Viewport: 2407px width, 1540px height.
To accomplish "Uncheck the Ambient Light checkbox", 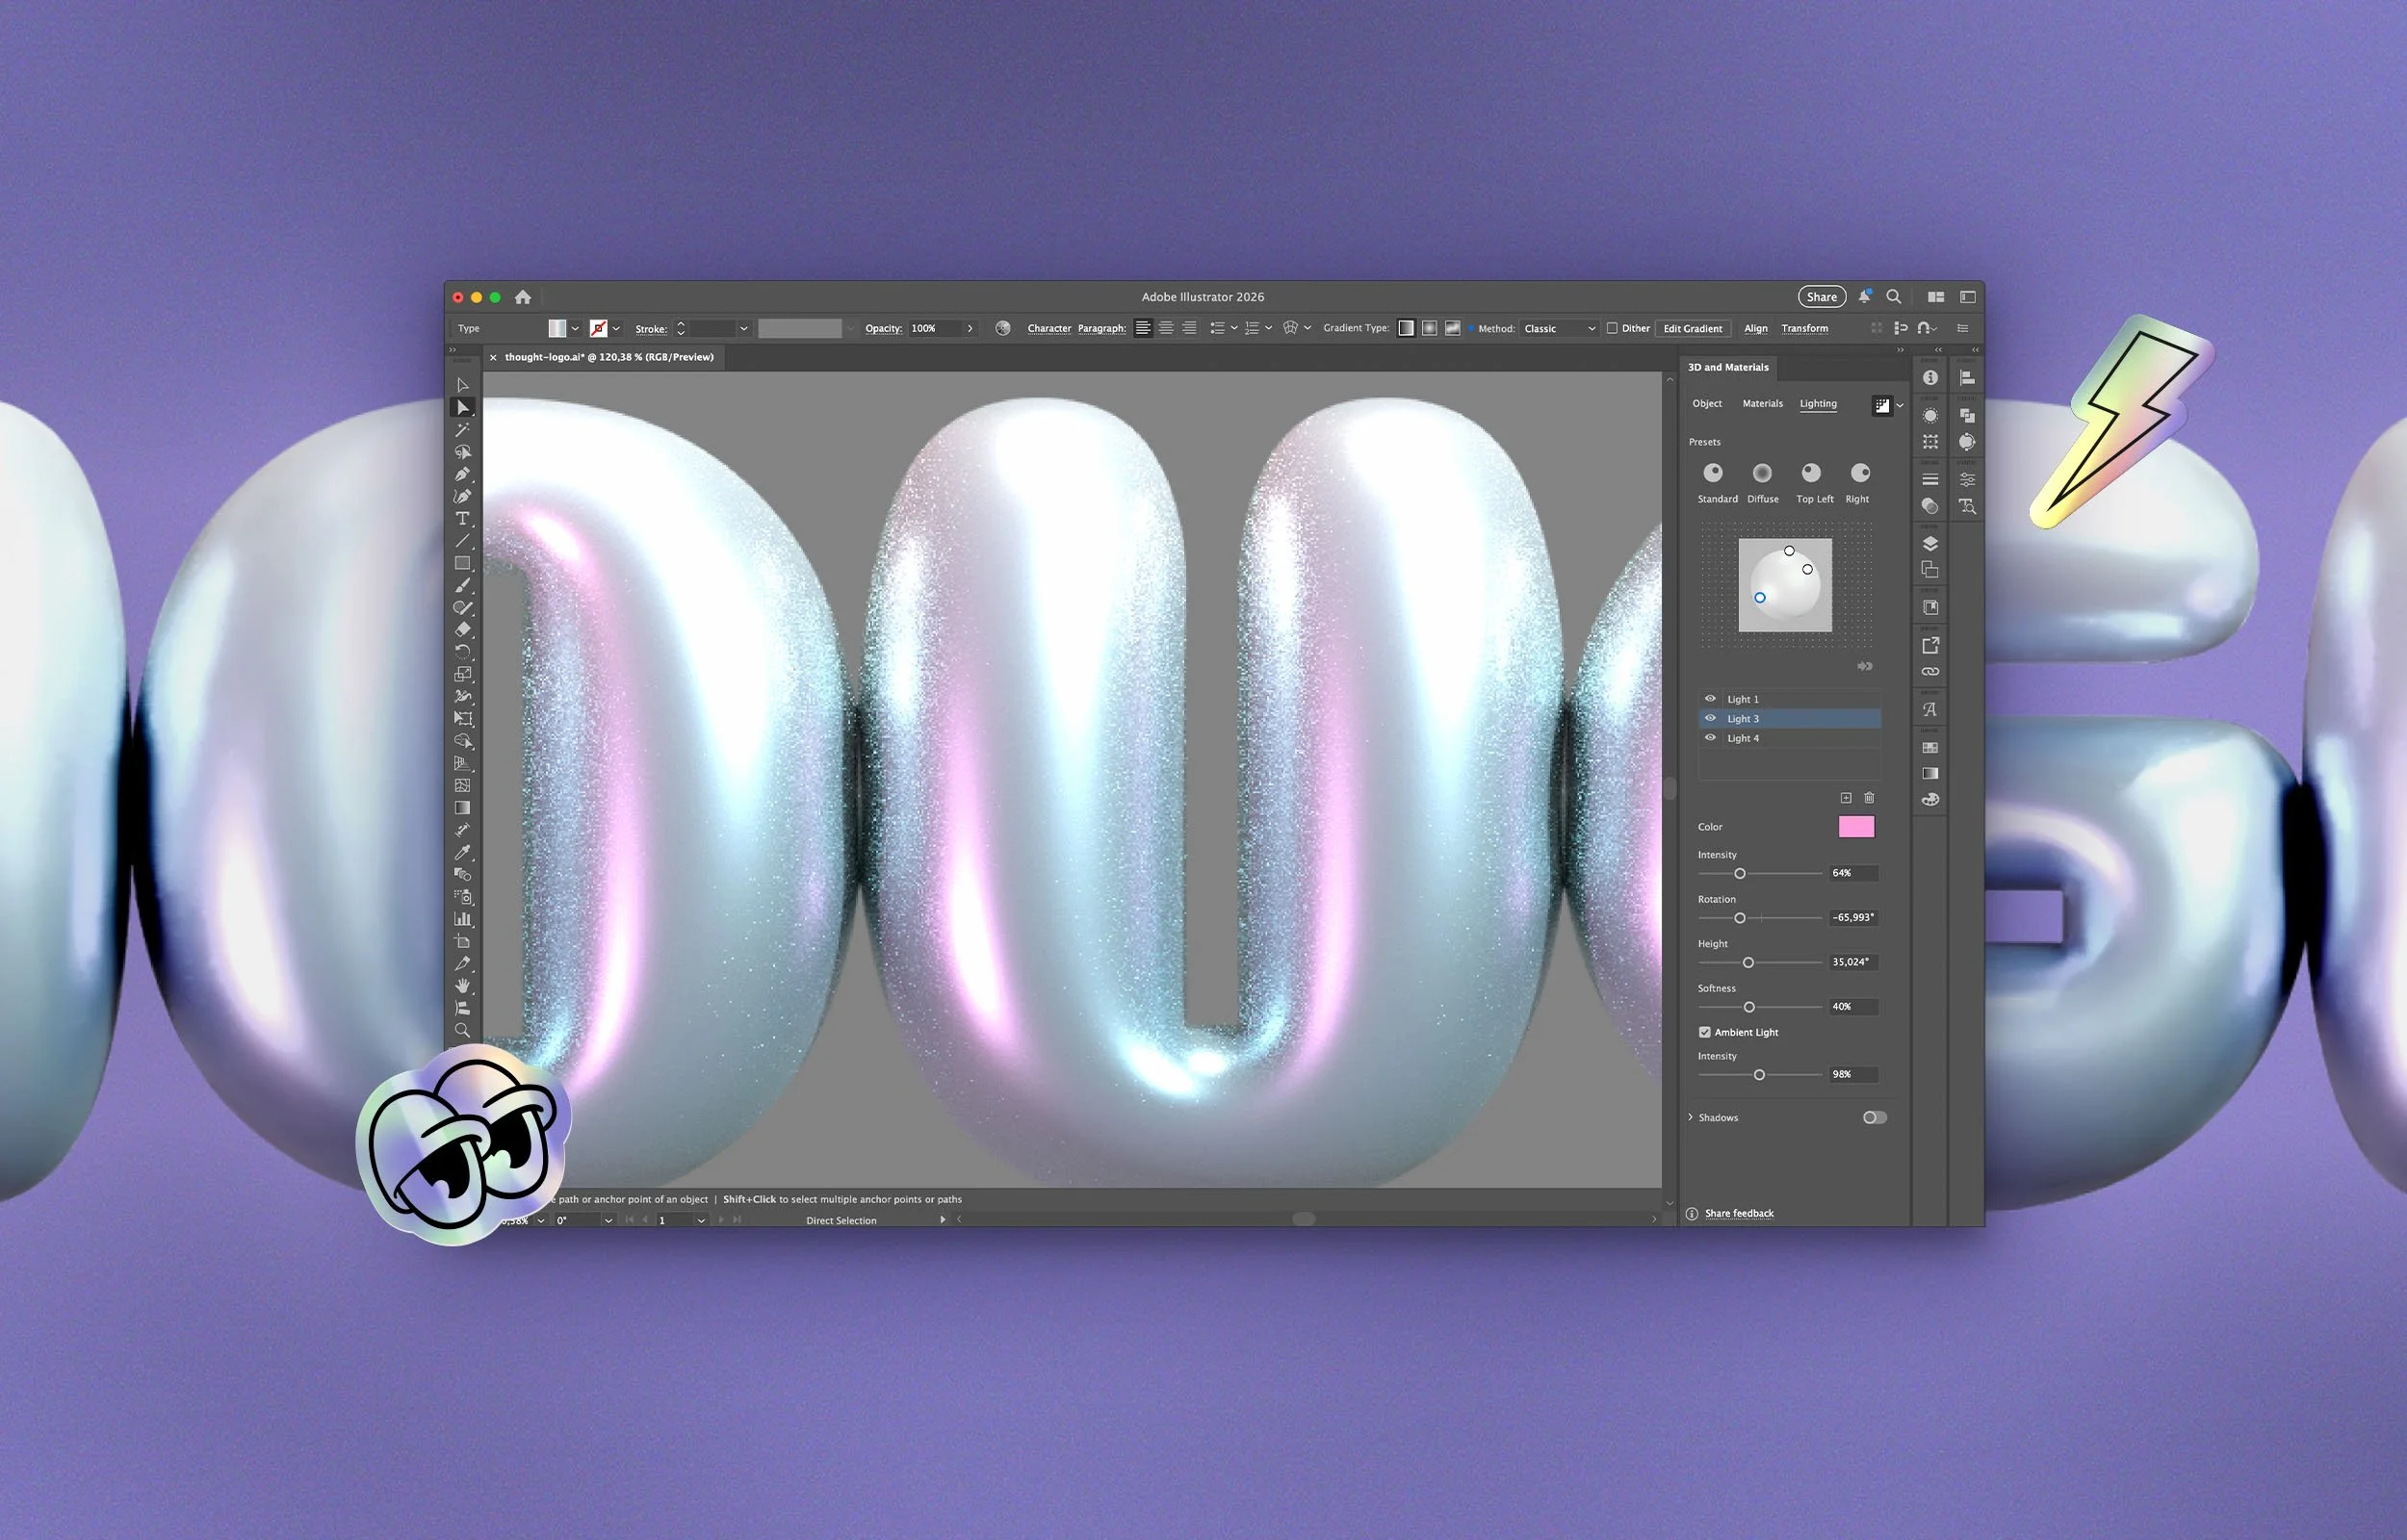I will coord(1704,1032).
